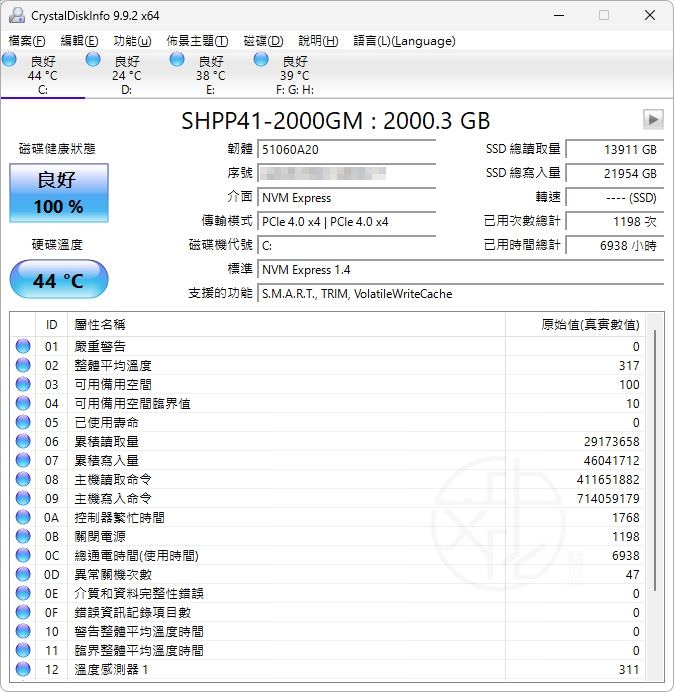Click status icon of row 0D 異常關機次數
The height and width of the screenshot is (692, 674).
point(23,574)
